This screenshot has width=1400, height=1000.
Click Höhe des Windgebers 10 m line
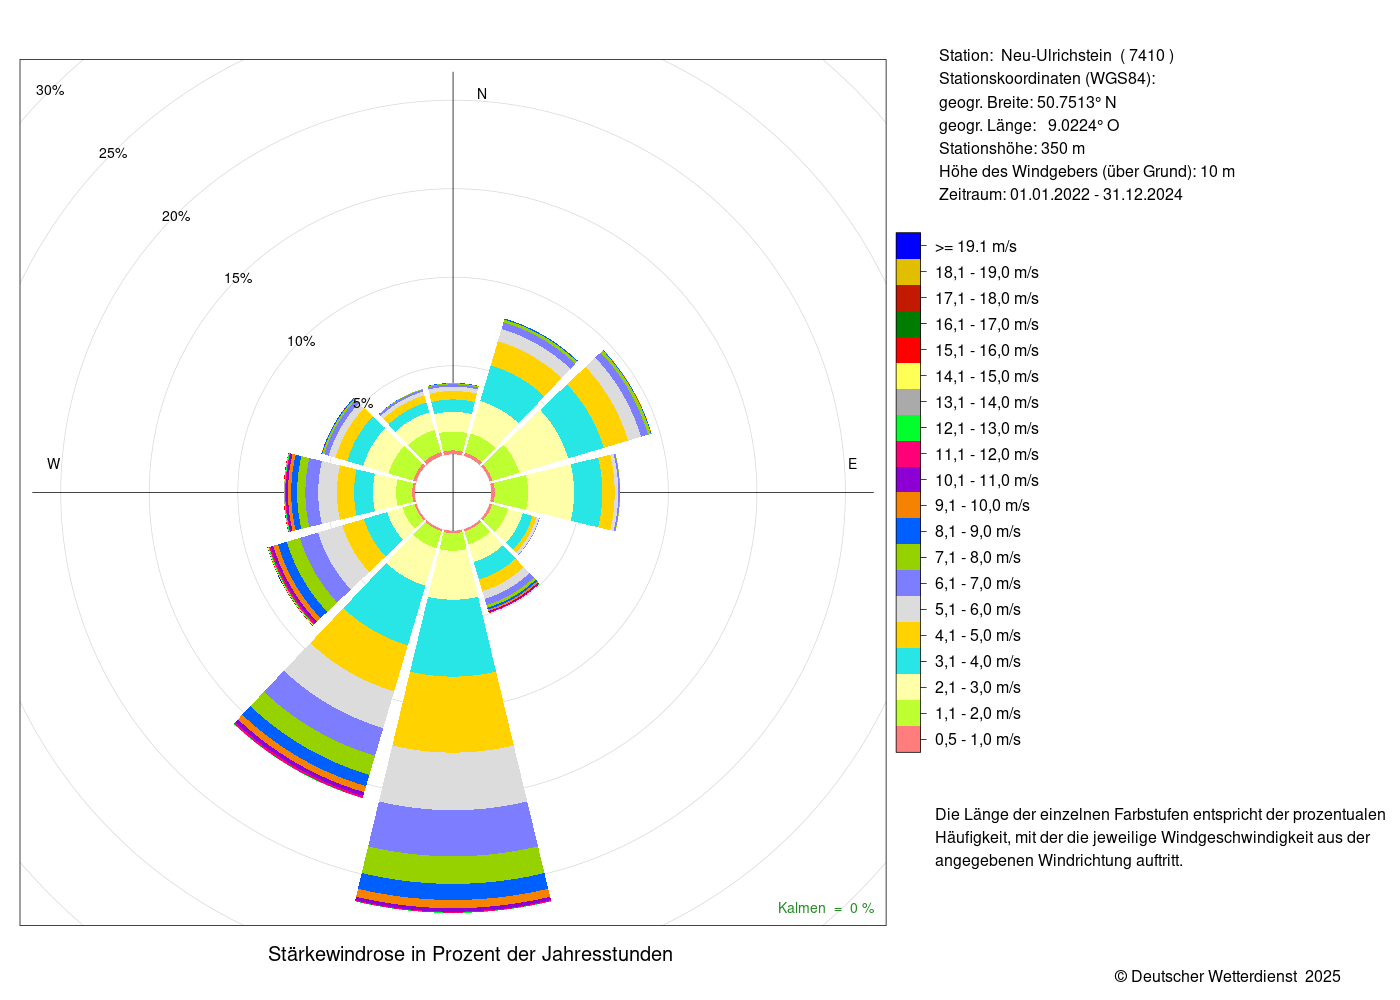[1087, 171]
